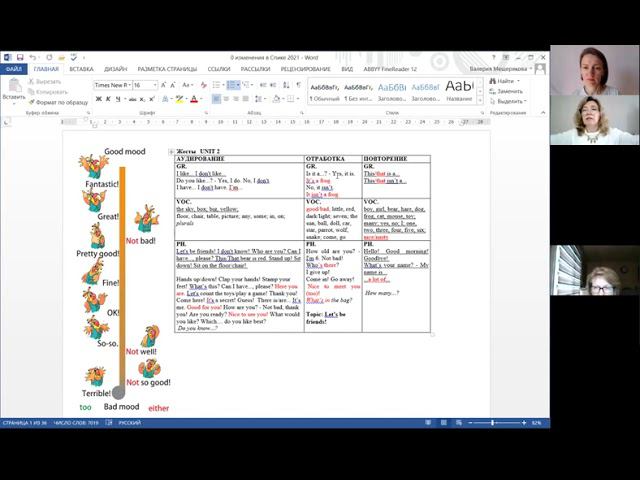The height and width of the screenshot is (480, 640).
Task: Toggle bold (Ж) formatting
Action: click(x=98, y=99)
